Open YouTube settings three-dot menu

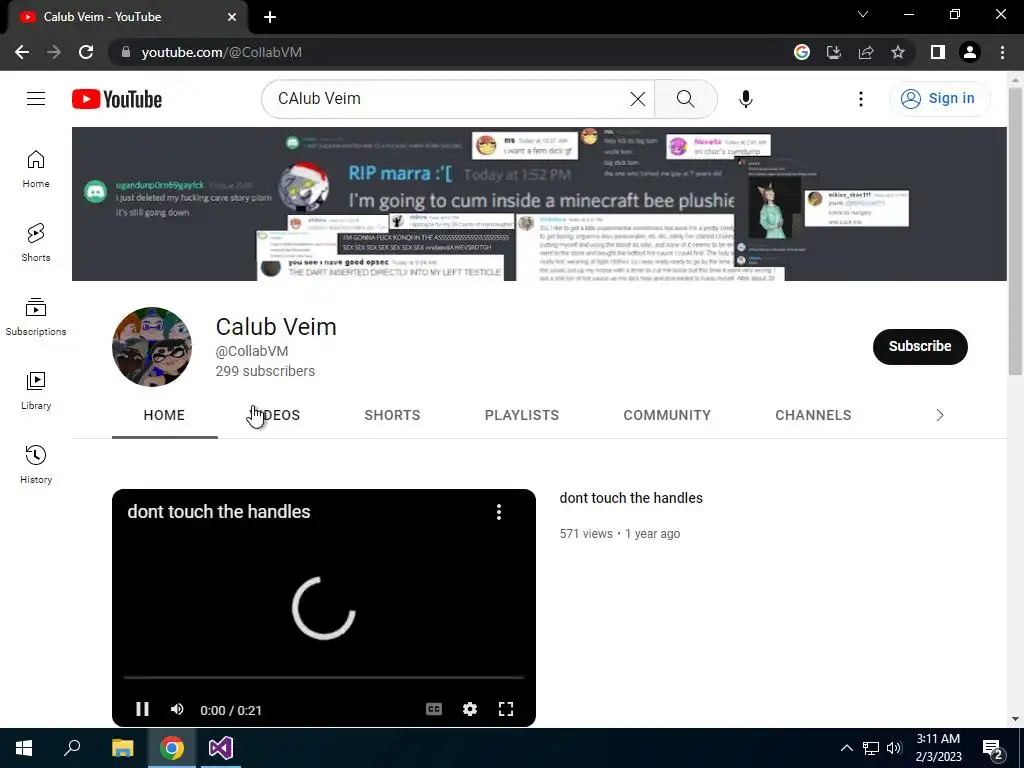point(861,99)
